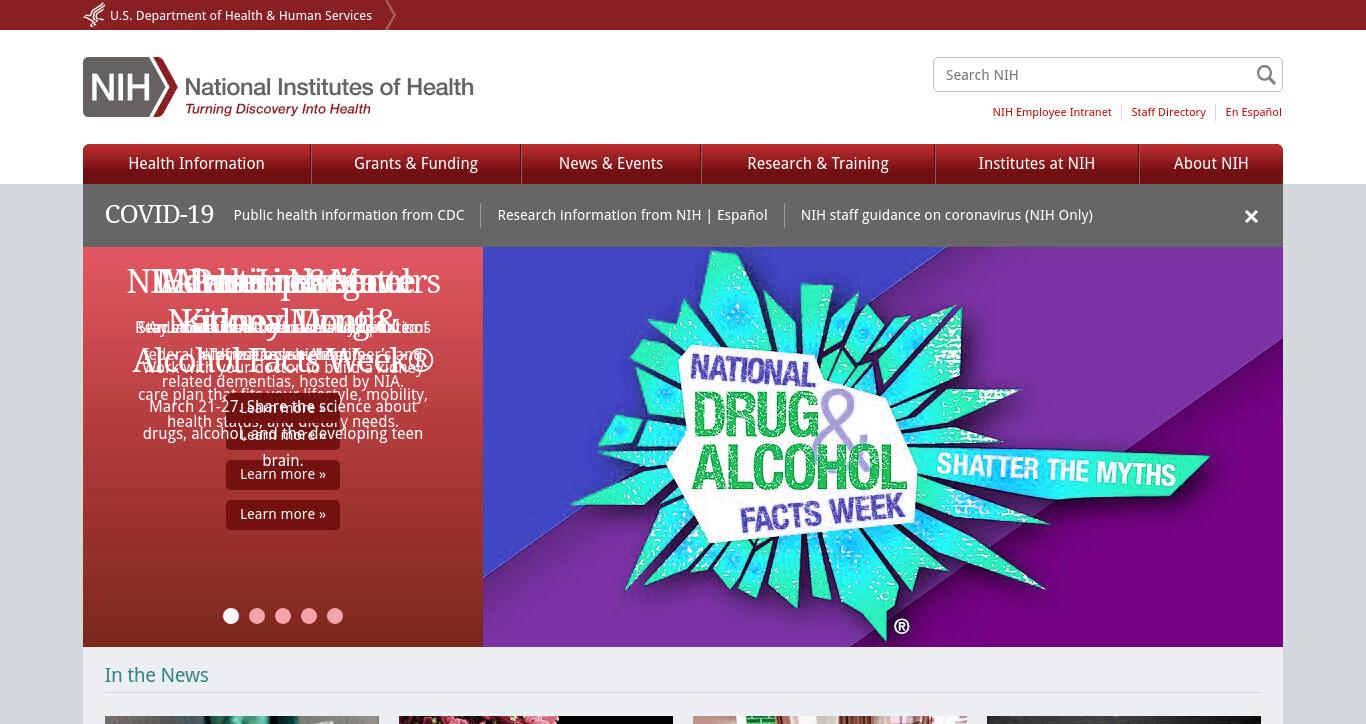The image size is (1366, 724).
Task: Open the Institutes at NIH menu
Action: coord(1037,164)
